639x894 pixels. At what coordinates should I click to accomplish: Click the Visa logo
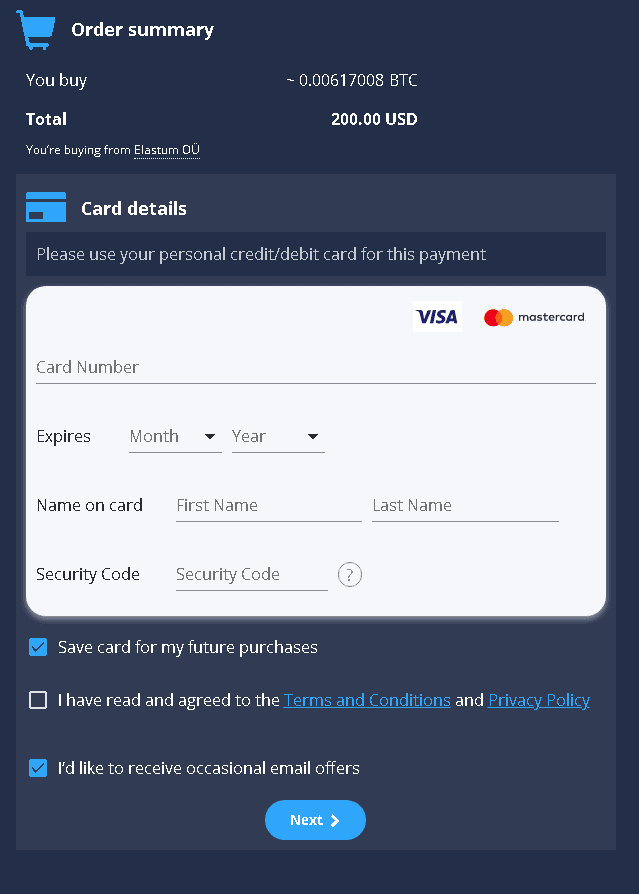(437, 317)
